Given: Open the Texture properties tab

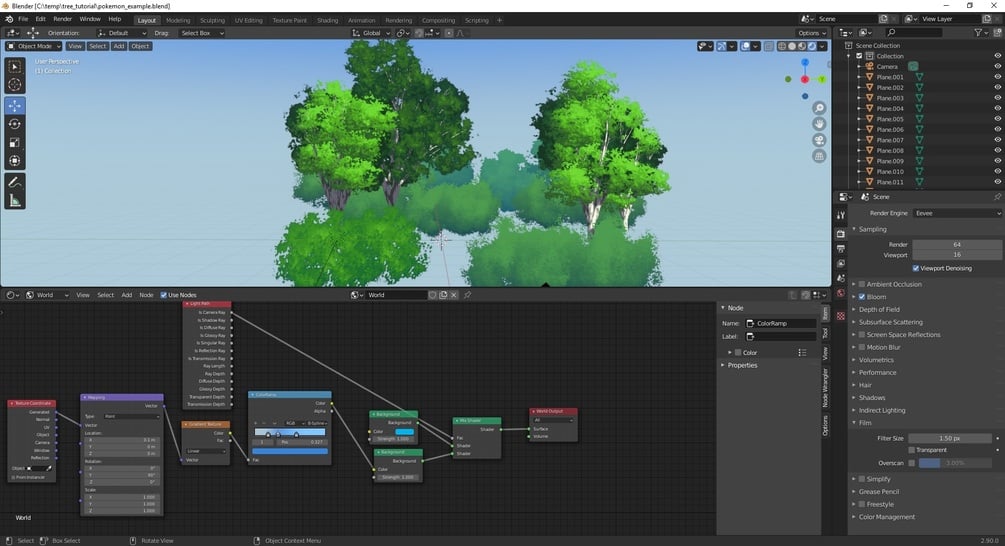Looking at the screenshot, I should 841,316.
